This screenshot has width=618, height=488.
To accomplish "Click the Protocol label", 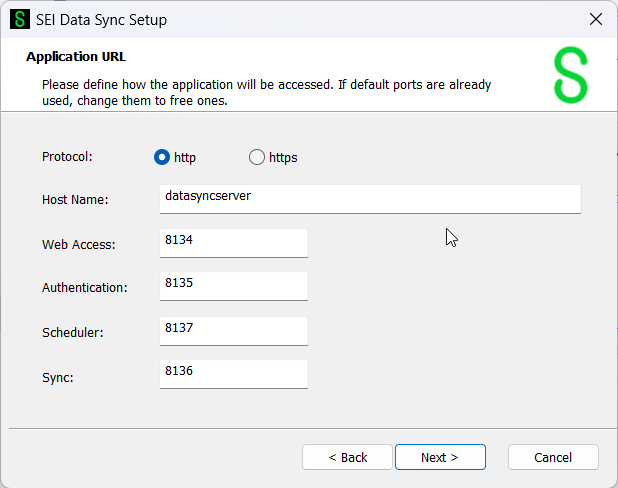I will pyautogui.click(x=66, y=157).
